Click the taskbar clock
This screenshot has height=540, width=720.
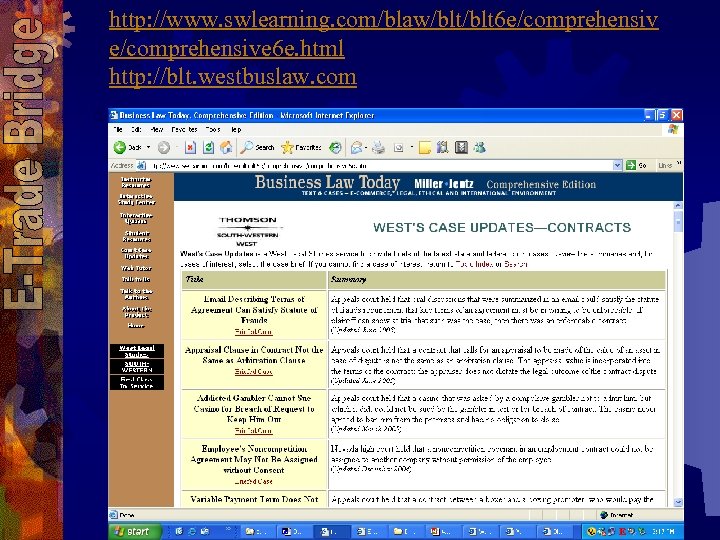tap(663, 531)
